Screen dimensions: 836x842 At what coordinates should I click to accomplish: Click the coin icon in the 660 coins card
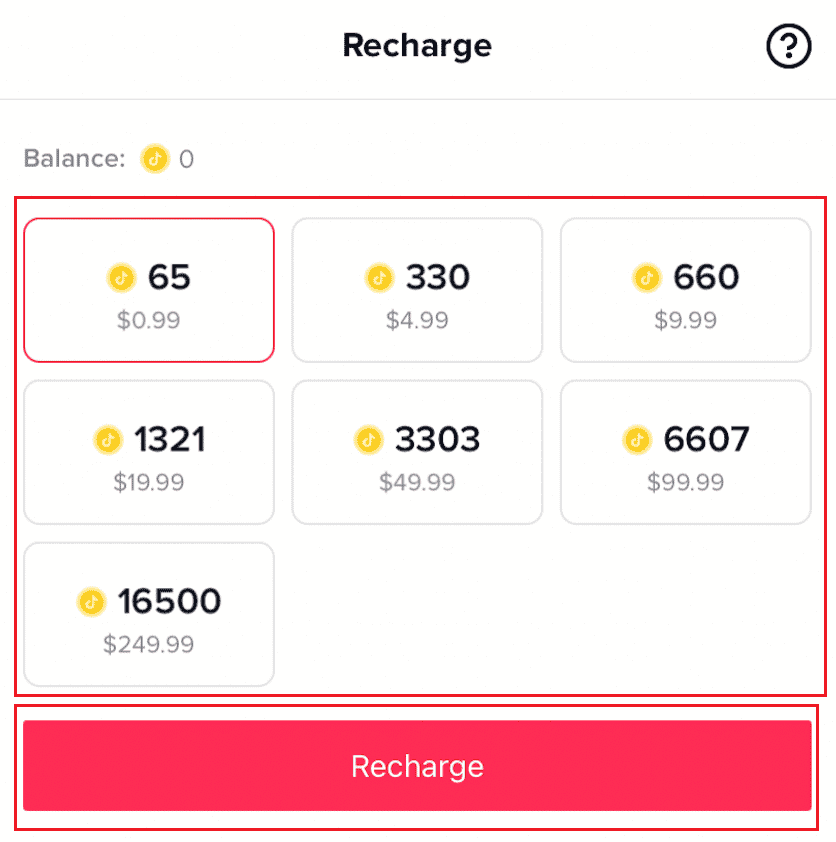[648, 278]
